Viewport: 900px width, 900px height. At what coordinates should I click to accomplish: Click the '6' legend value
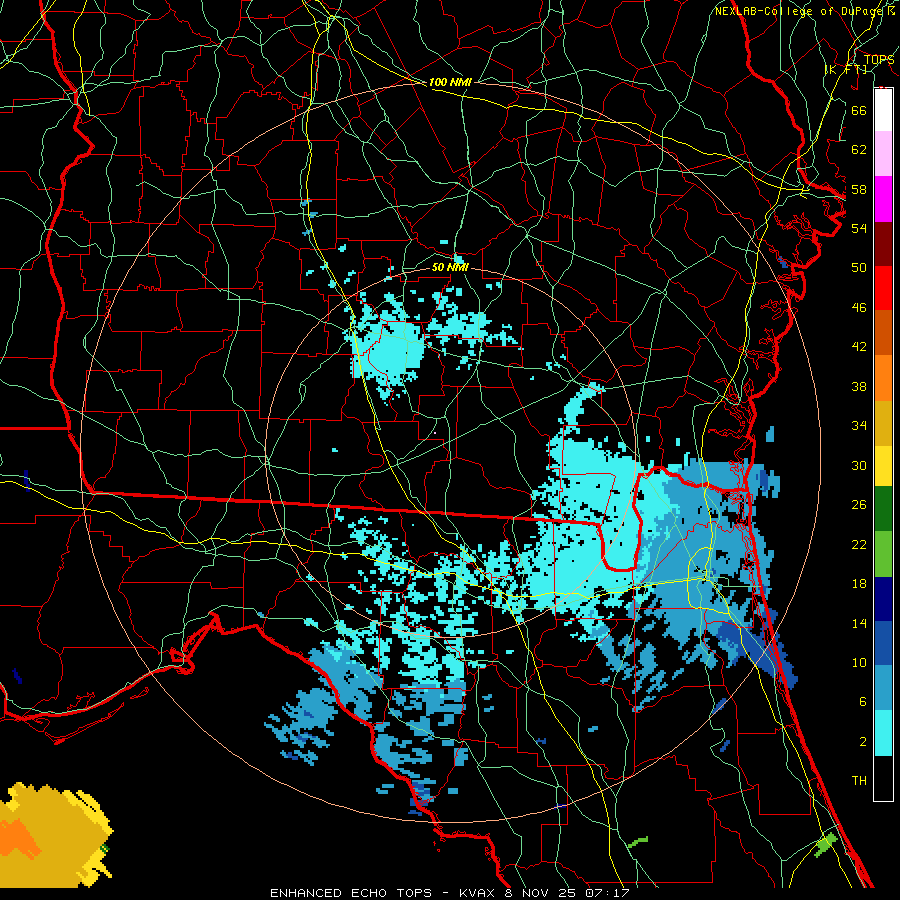tap(862, 702)
